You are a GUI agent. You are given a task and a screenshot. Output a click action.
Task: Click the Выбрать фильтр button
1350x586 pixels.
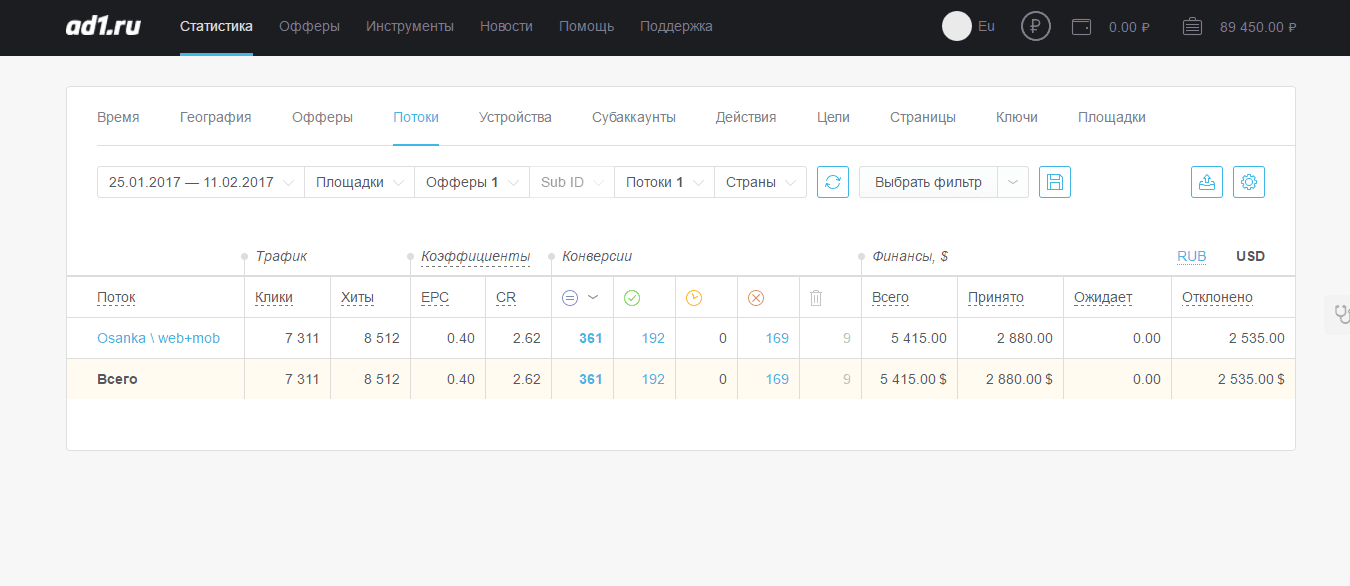[928, 182]
